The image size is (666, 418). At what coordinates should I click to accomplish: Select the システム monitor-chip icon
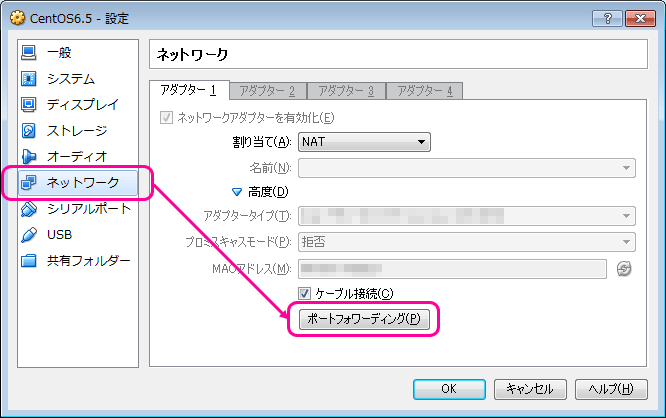(x=28, y=79)
